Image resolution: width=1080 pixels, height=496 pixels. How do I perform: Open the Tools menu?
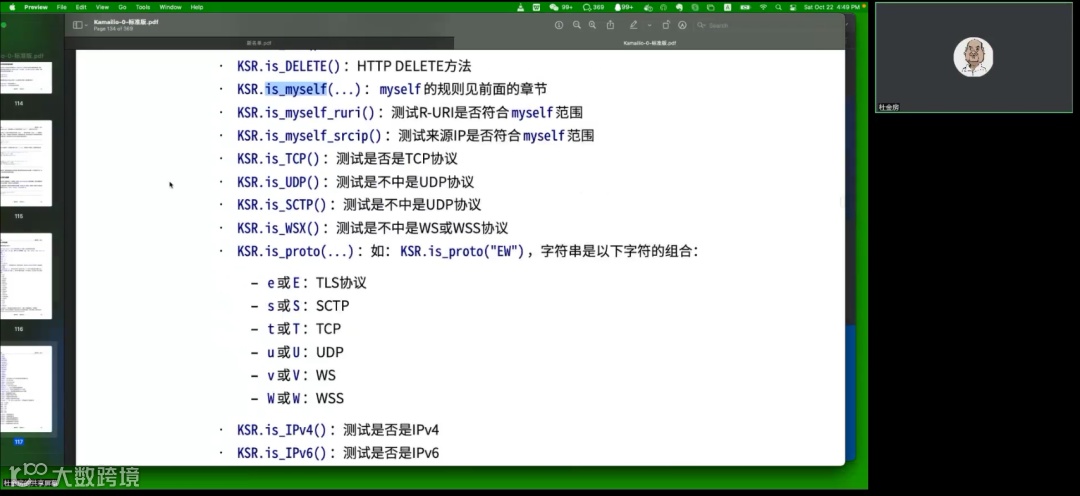(x=143, y=7)
